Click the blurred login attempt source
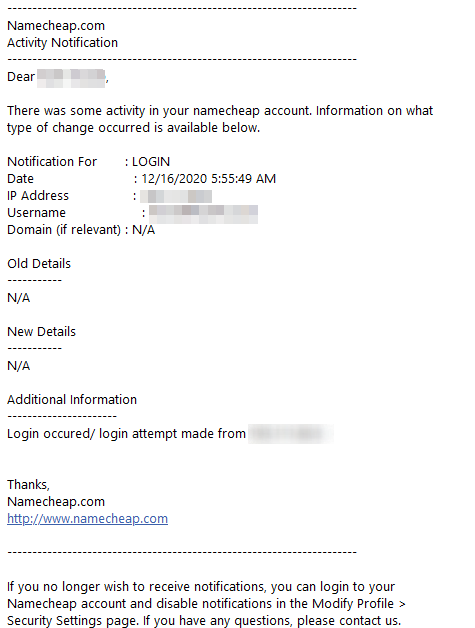The image size is (475, 628). click(x=291, y=434)
